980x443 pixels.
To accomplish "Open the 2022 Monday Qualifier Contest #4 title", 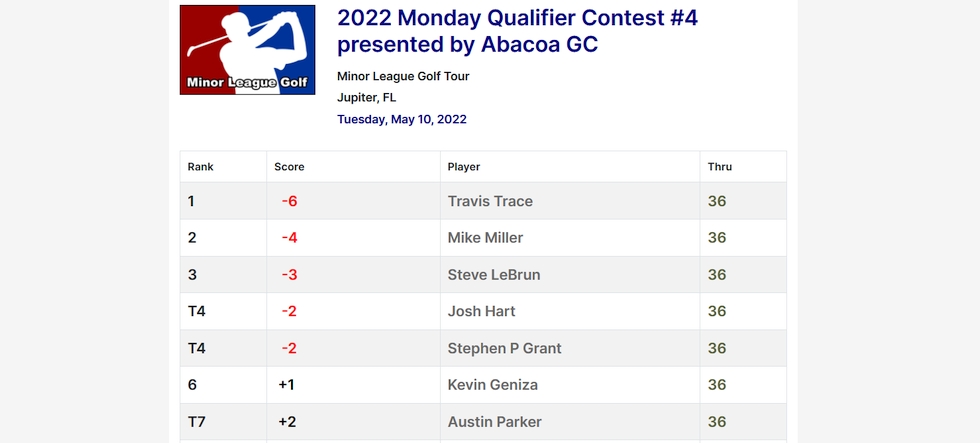I will point(518,31).
